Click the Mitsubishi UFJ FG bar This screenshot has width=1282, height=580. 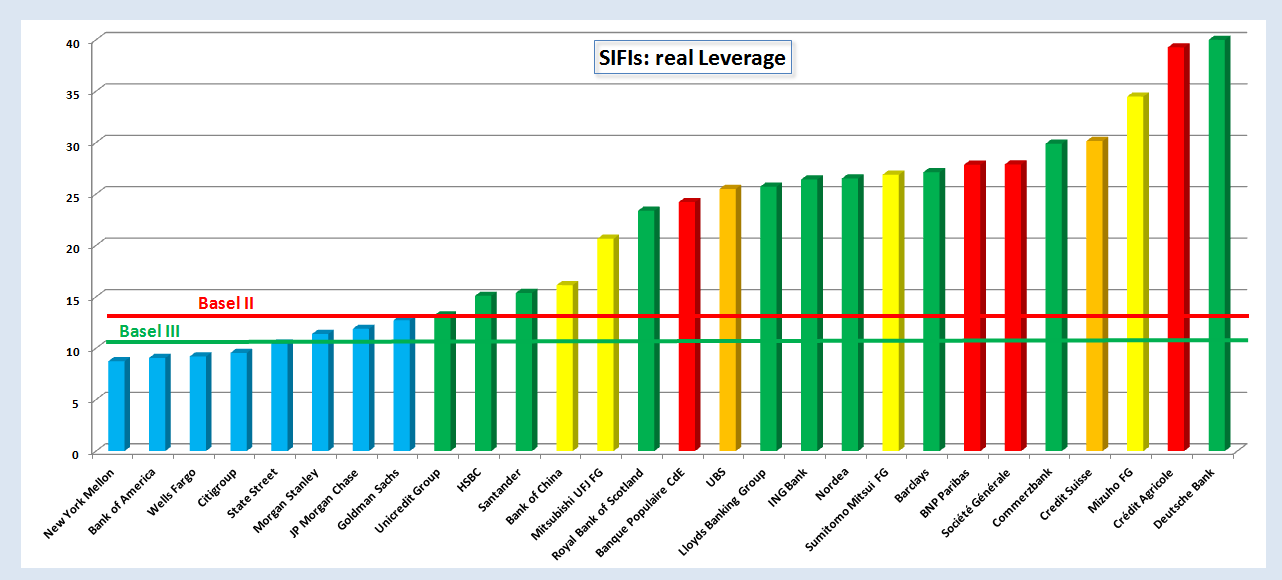(607, 343)
